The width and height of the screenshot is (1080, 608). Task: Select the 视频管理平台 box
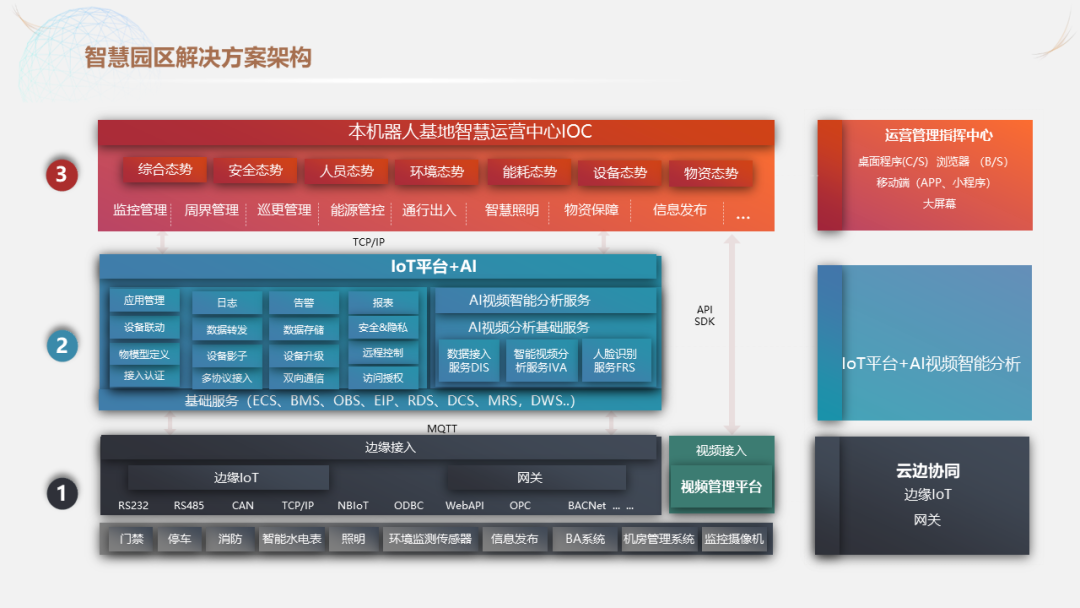pyautogui.click(x=721, y=487)
